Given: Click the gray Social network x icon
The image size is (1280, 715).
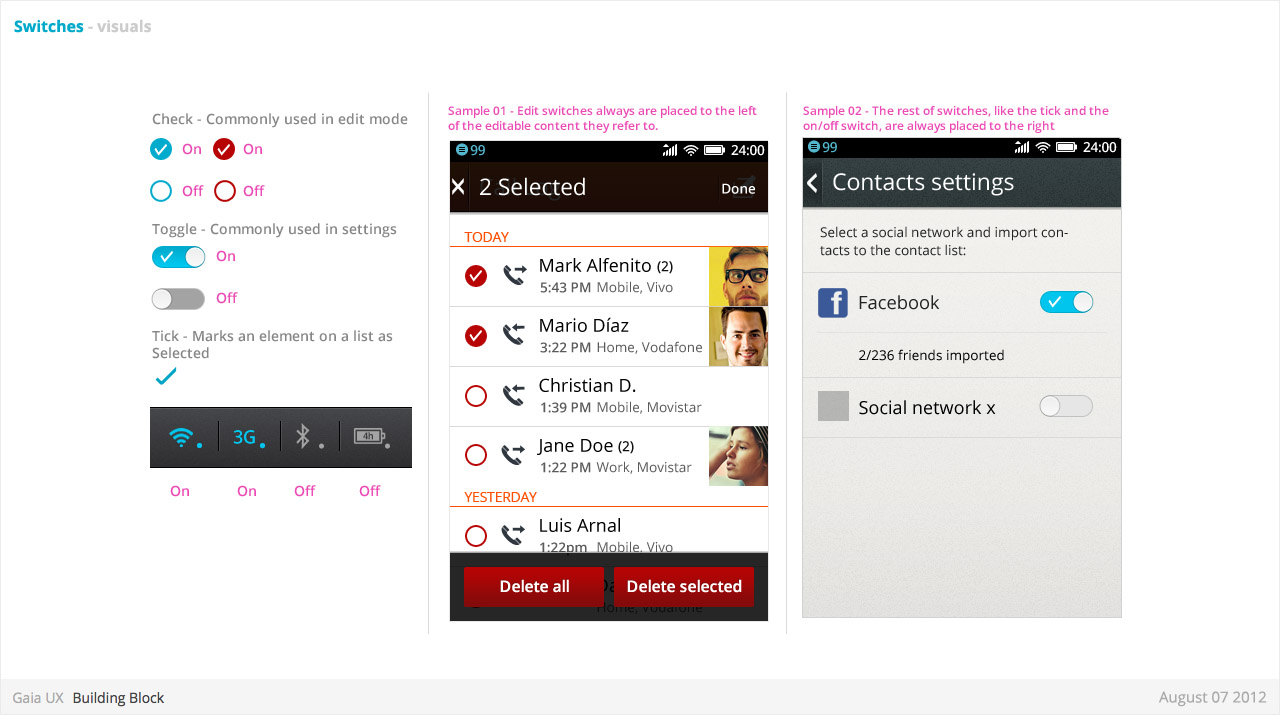Looking at the screenshot, I should pyautogui.click(x=833, y=406).
